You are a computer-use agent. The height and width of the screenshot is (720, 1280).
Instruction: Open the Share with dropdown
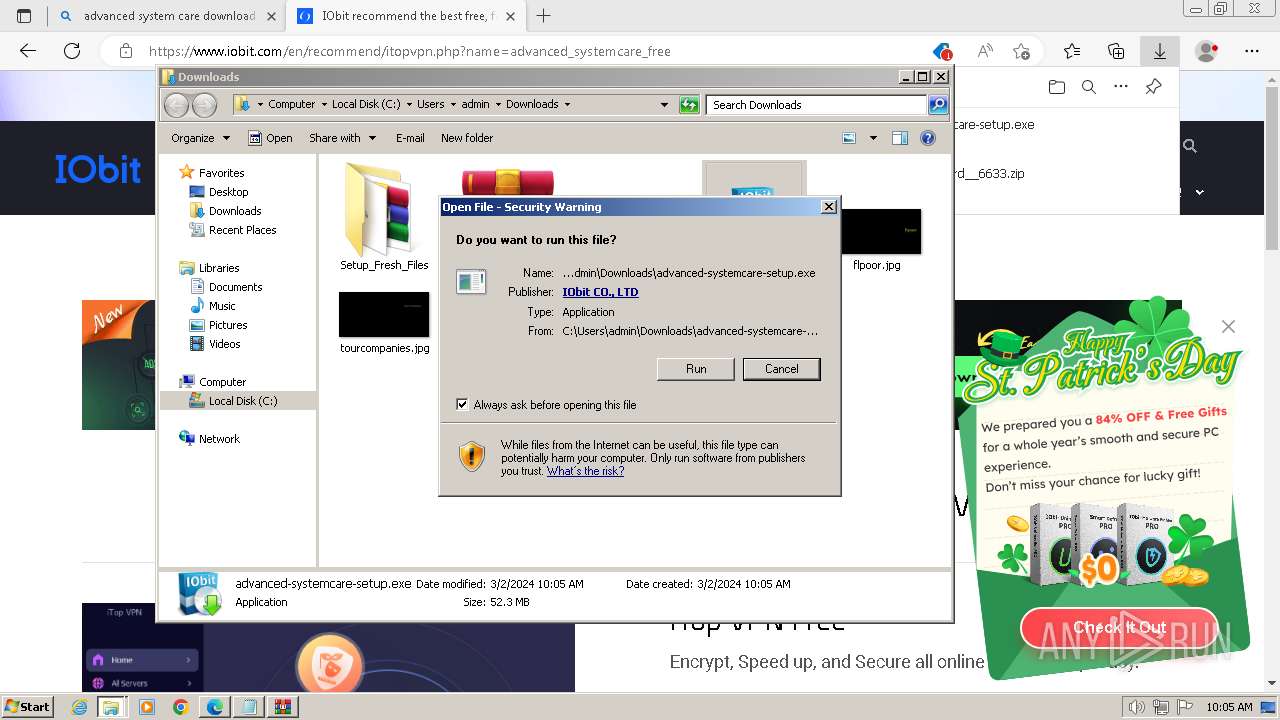(342, 138)
